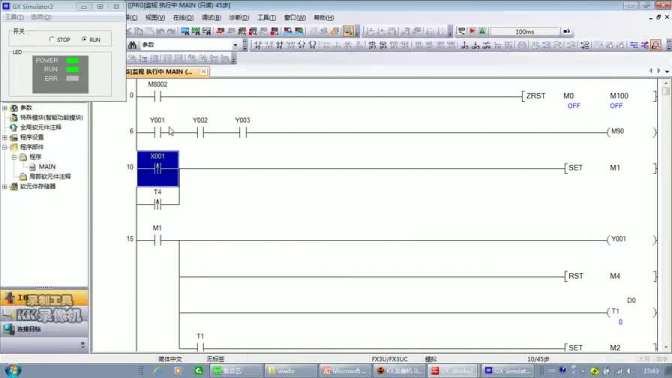Close the MAIN monitoring tab
672x378 pixels.
point(204,72)
